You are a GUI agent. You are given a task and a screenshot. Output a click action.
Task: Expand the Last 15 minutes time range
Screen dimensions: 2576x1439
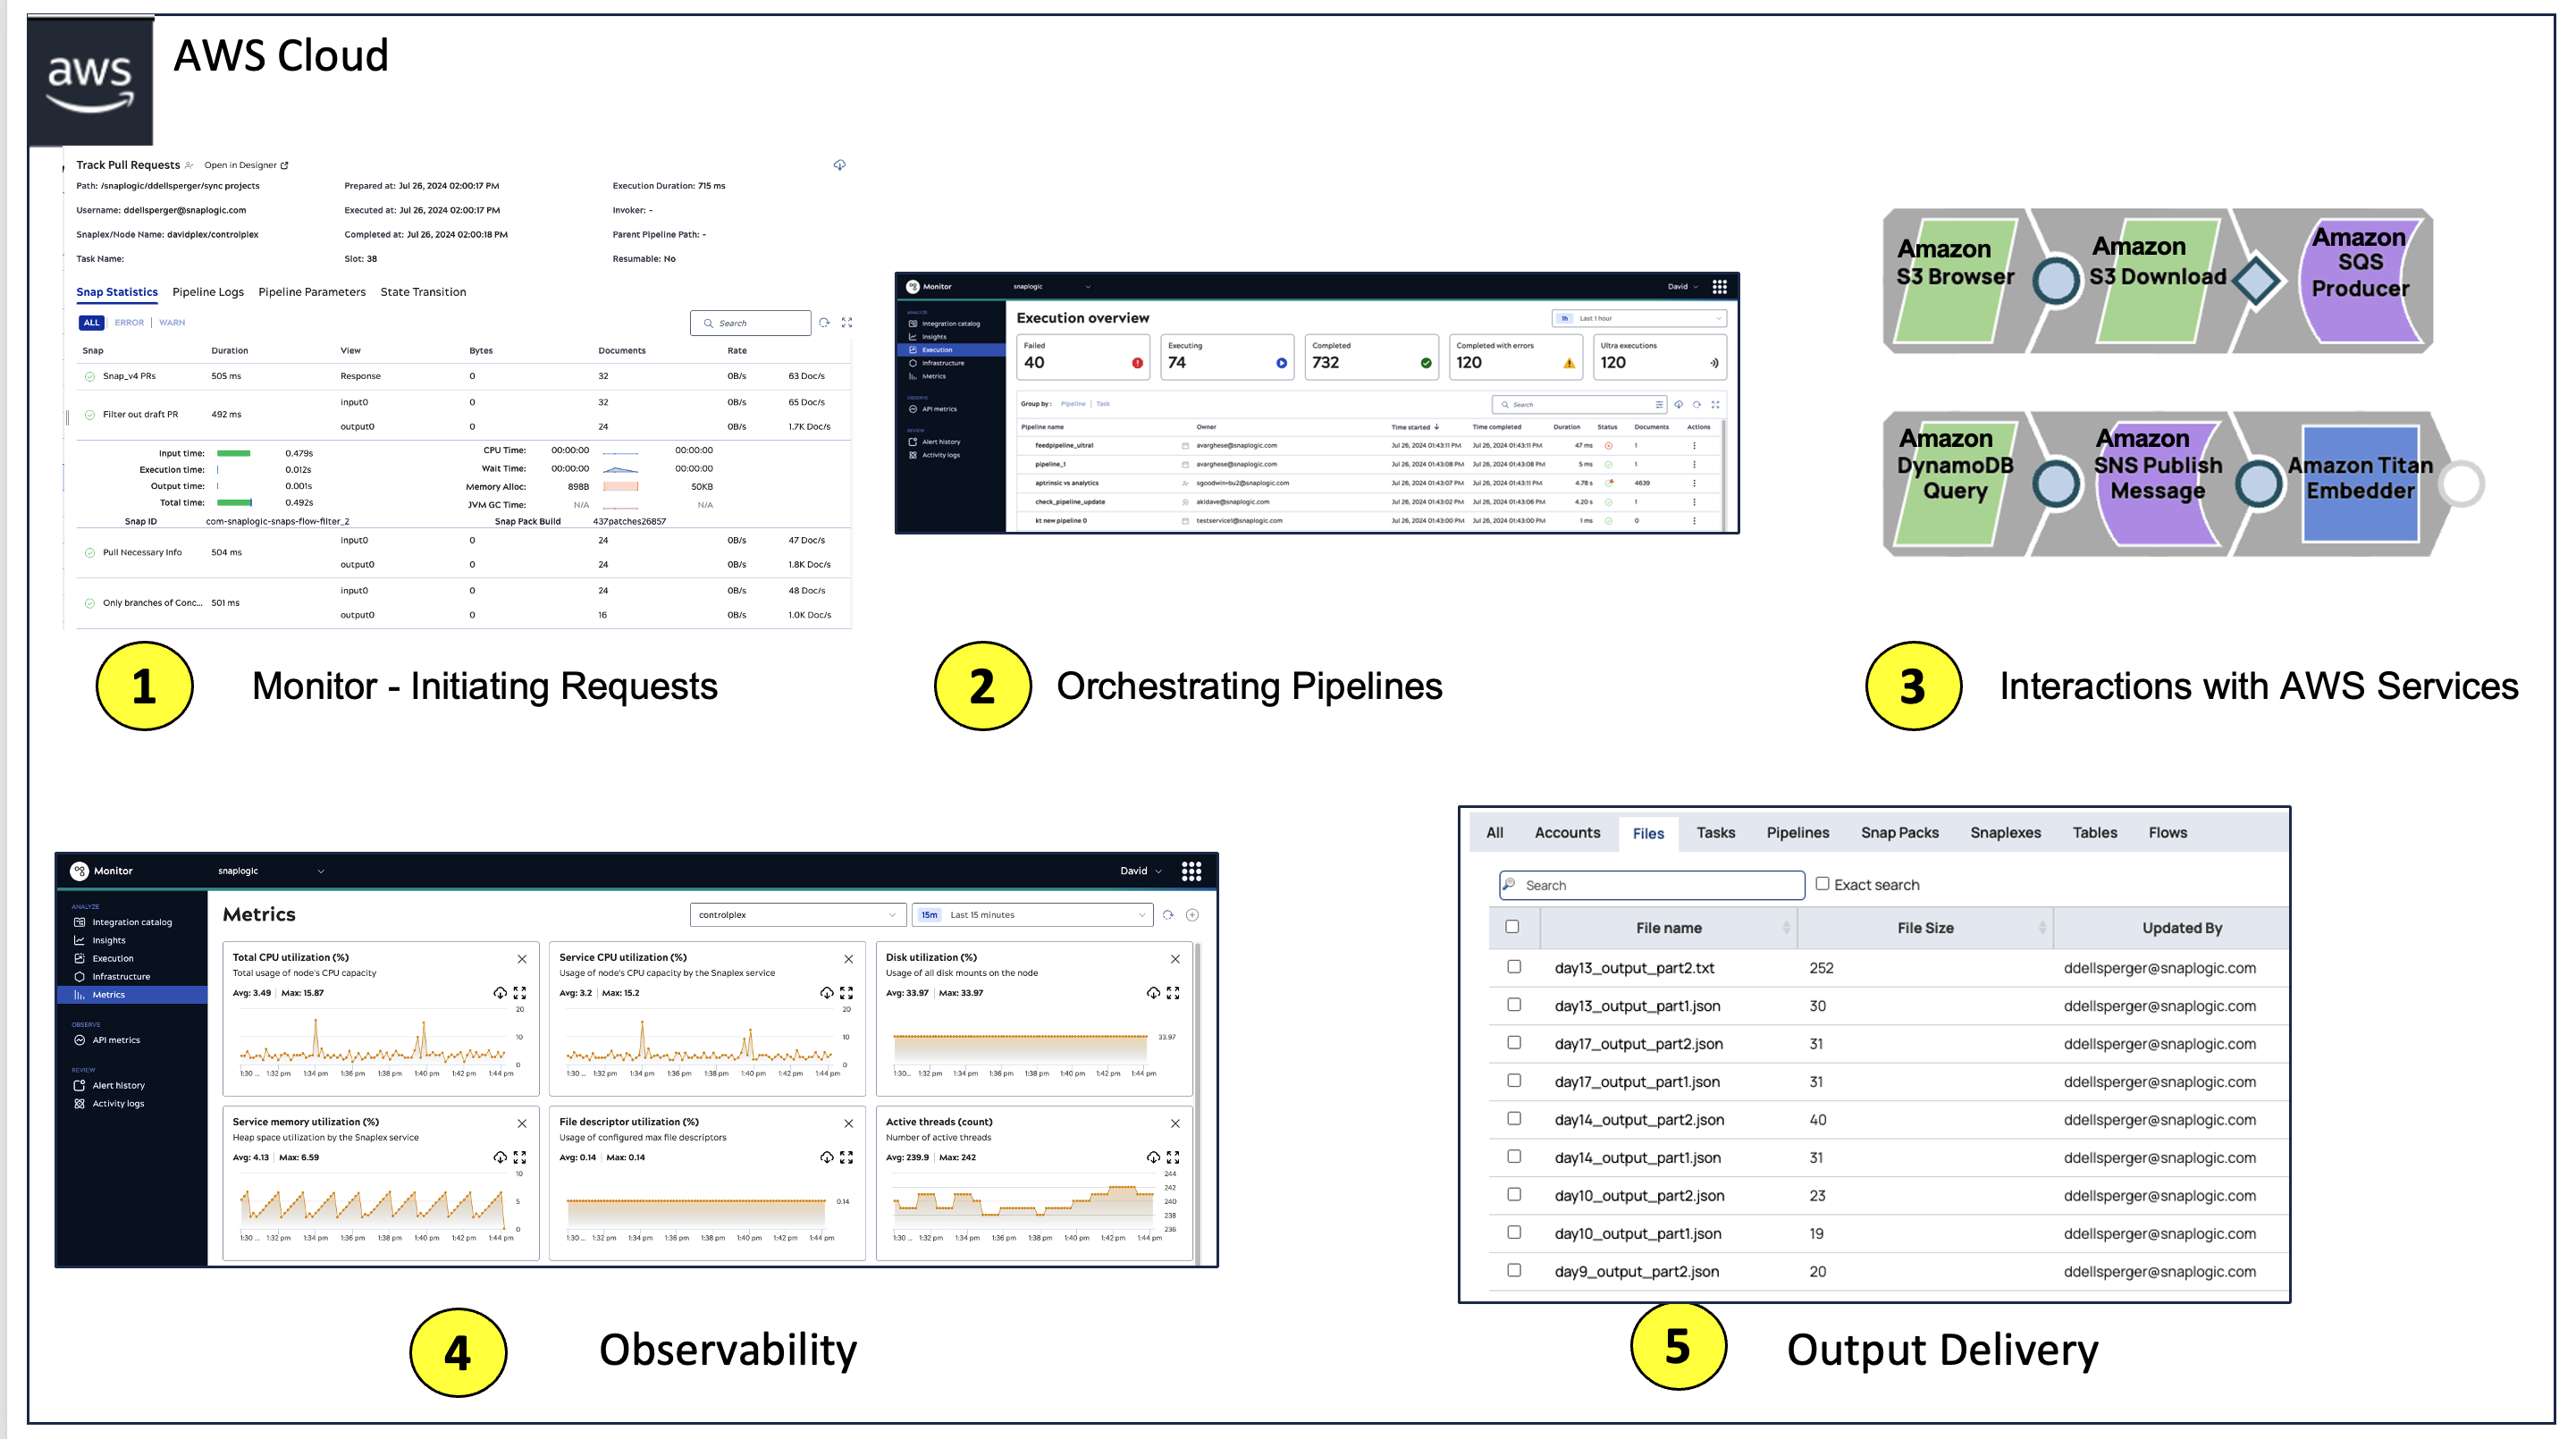(x=1033, y=915)
